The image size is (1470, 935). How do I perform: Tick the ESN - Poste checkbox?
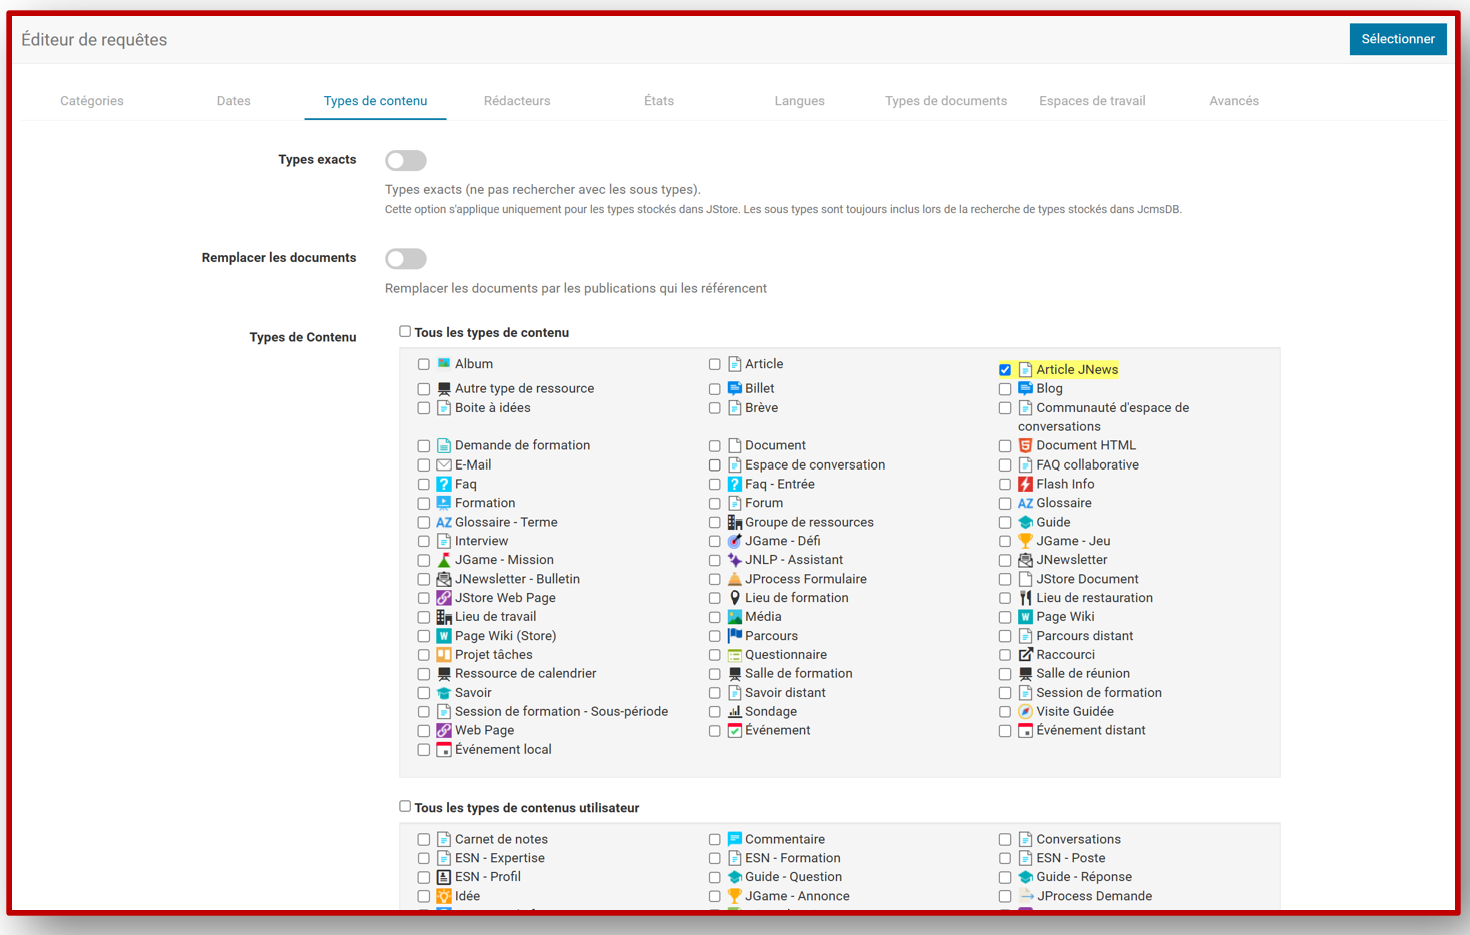pyautogui.click(x=1005, y=859)
